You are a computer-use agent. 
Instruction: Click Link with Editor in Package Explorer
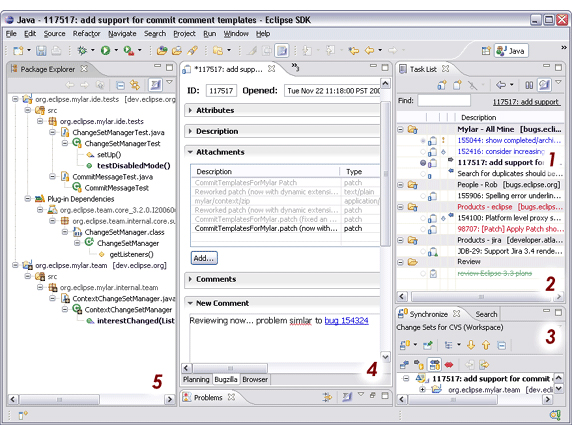(135, 85)
